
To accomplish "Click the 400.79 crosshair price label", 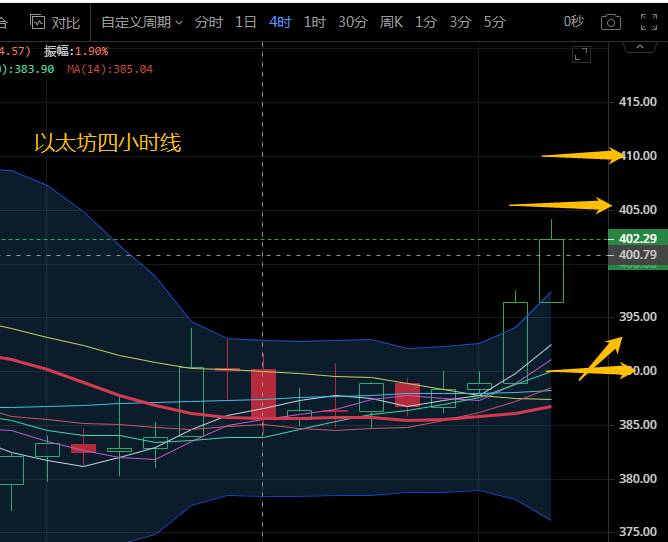I will [638, 255].
